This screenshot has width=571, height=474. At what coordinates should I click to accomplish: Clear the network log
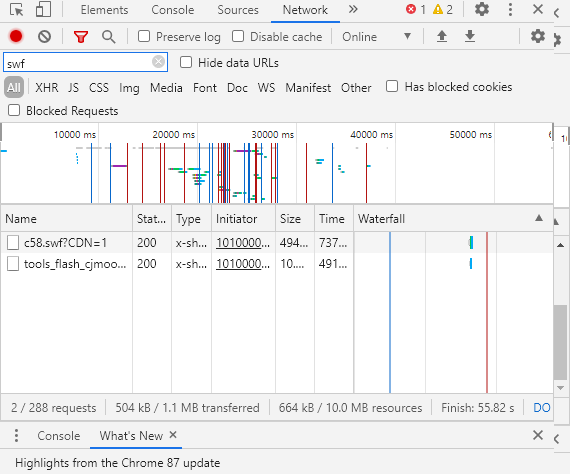(44, 36)
